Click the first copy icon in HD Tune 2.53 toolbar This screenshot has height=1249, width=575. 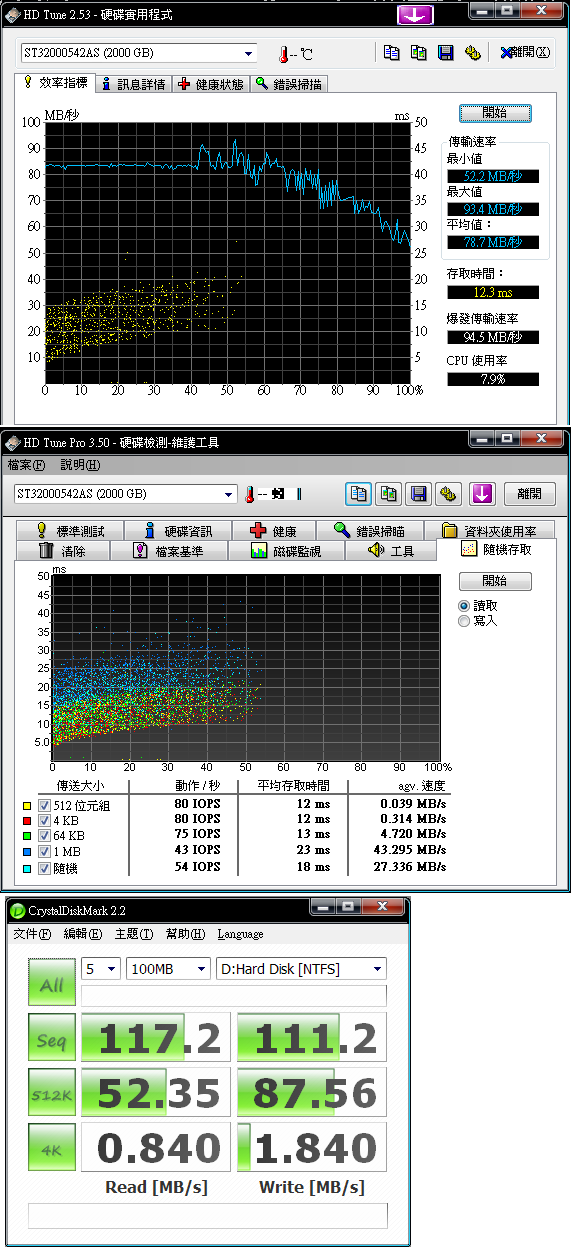[392, 53]
